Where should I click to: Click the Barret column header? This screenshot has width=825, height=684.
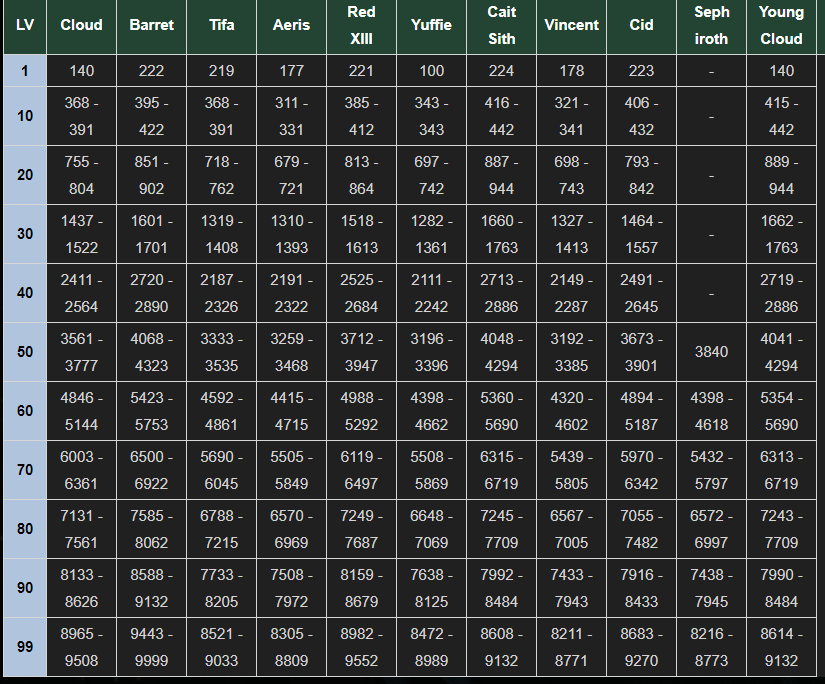(152, 25)
